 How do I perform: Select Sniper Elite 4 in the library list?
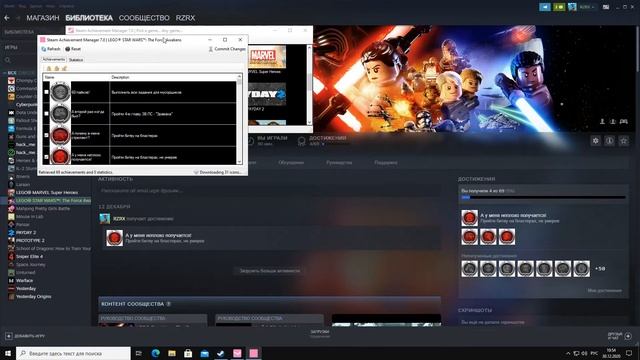(29, 256)
